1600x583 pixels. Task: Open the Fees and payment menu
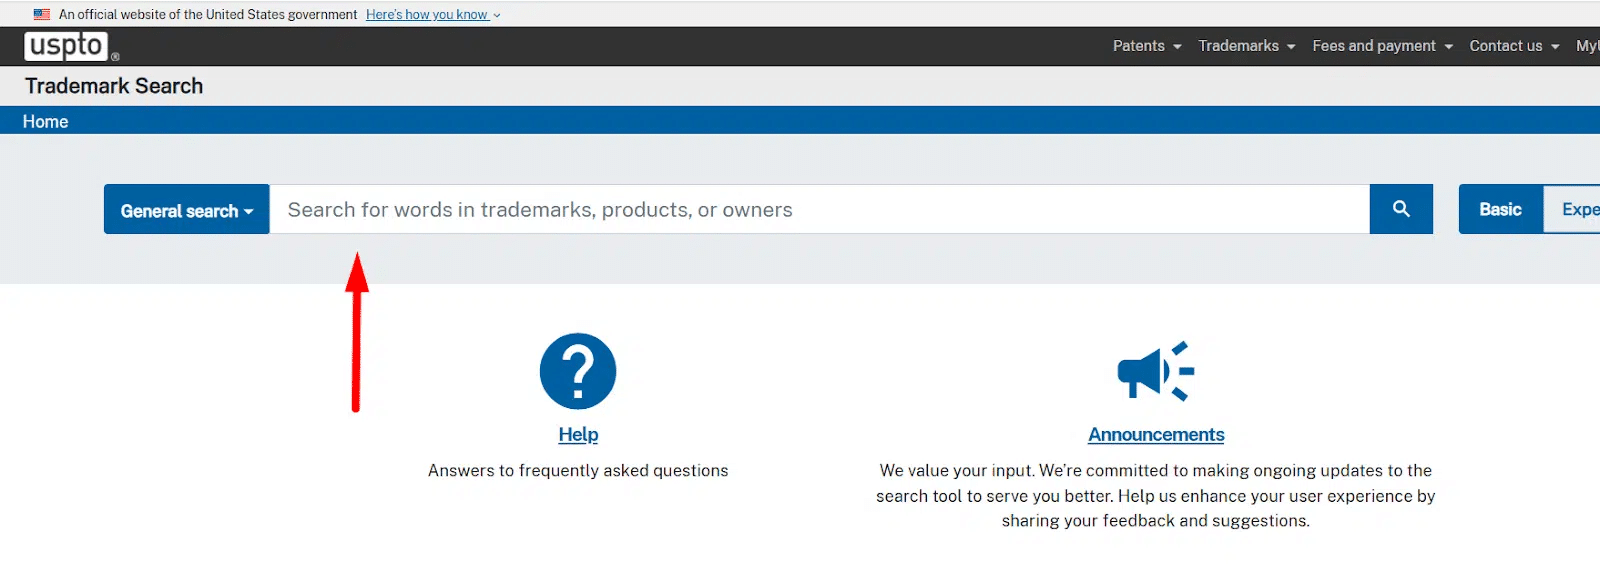click(1382, 46)
